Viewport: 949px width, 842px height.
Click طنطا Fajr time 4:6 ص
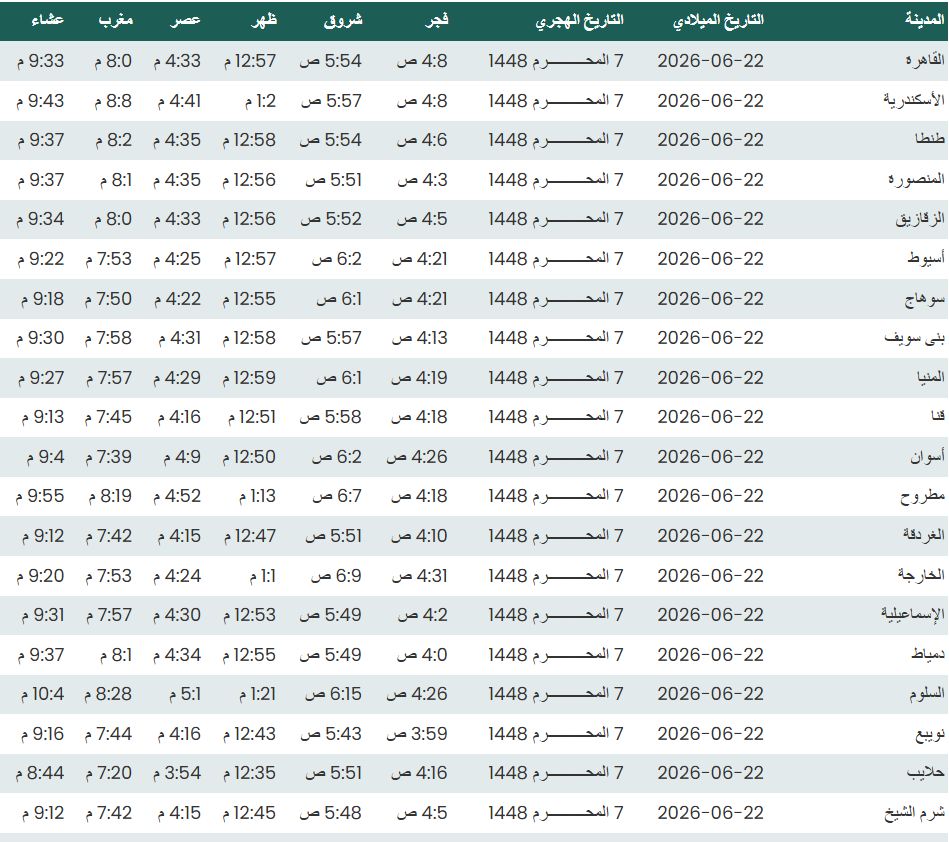422,140
